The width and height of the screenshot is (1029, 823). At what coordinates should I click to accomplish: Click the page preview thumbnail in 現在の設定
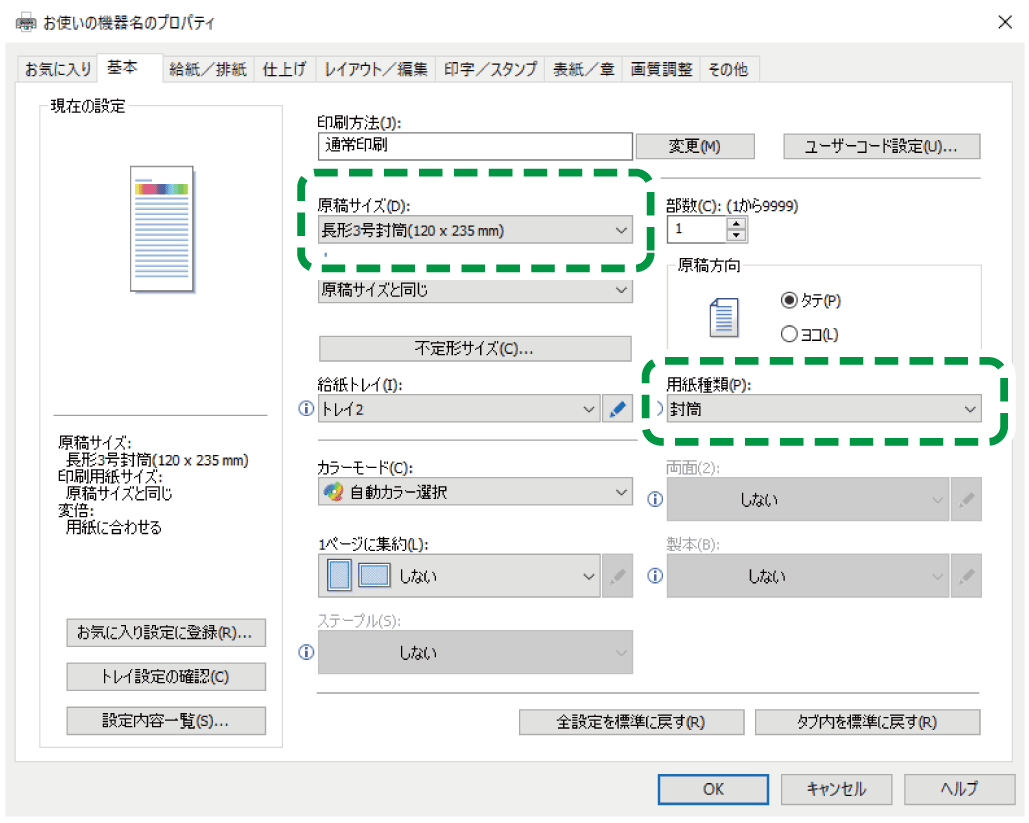tap(161, 229)
